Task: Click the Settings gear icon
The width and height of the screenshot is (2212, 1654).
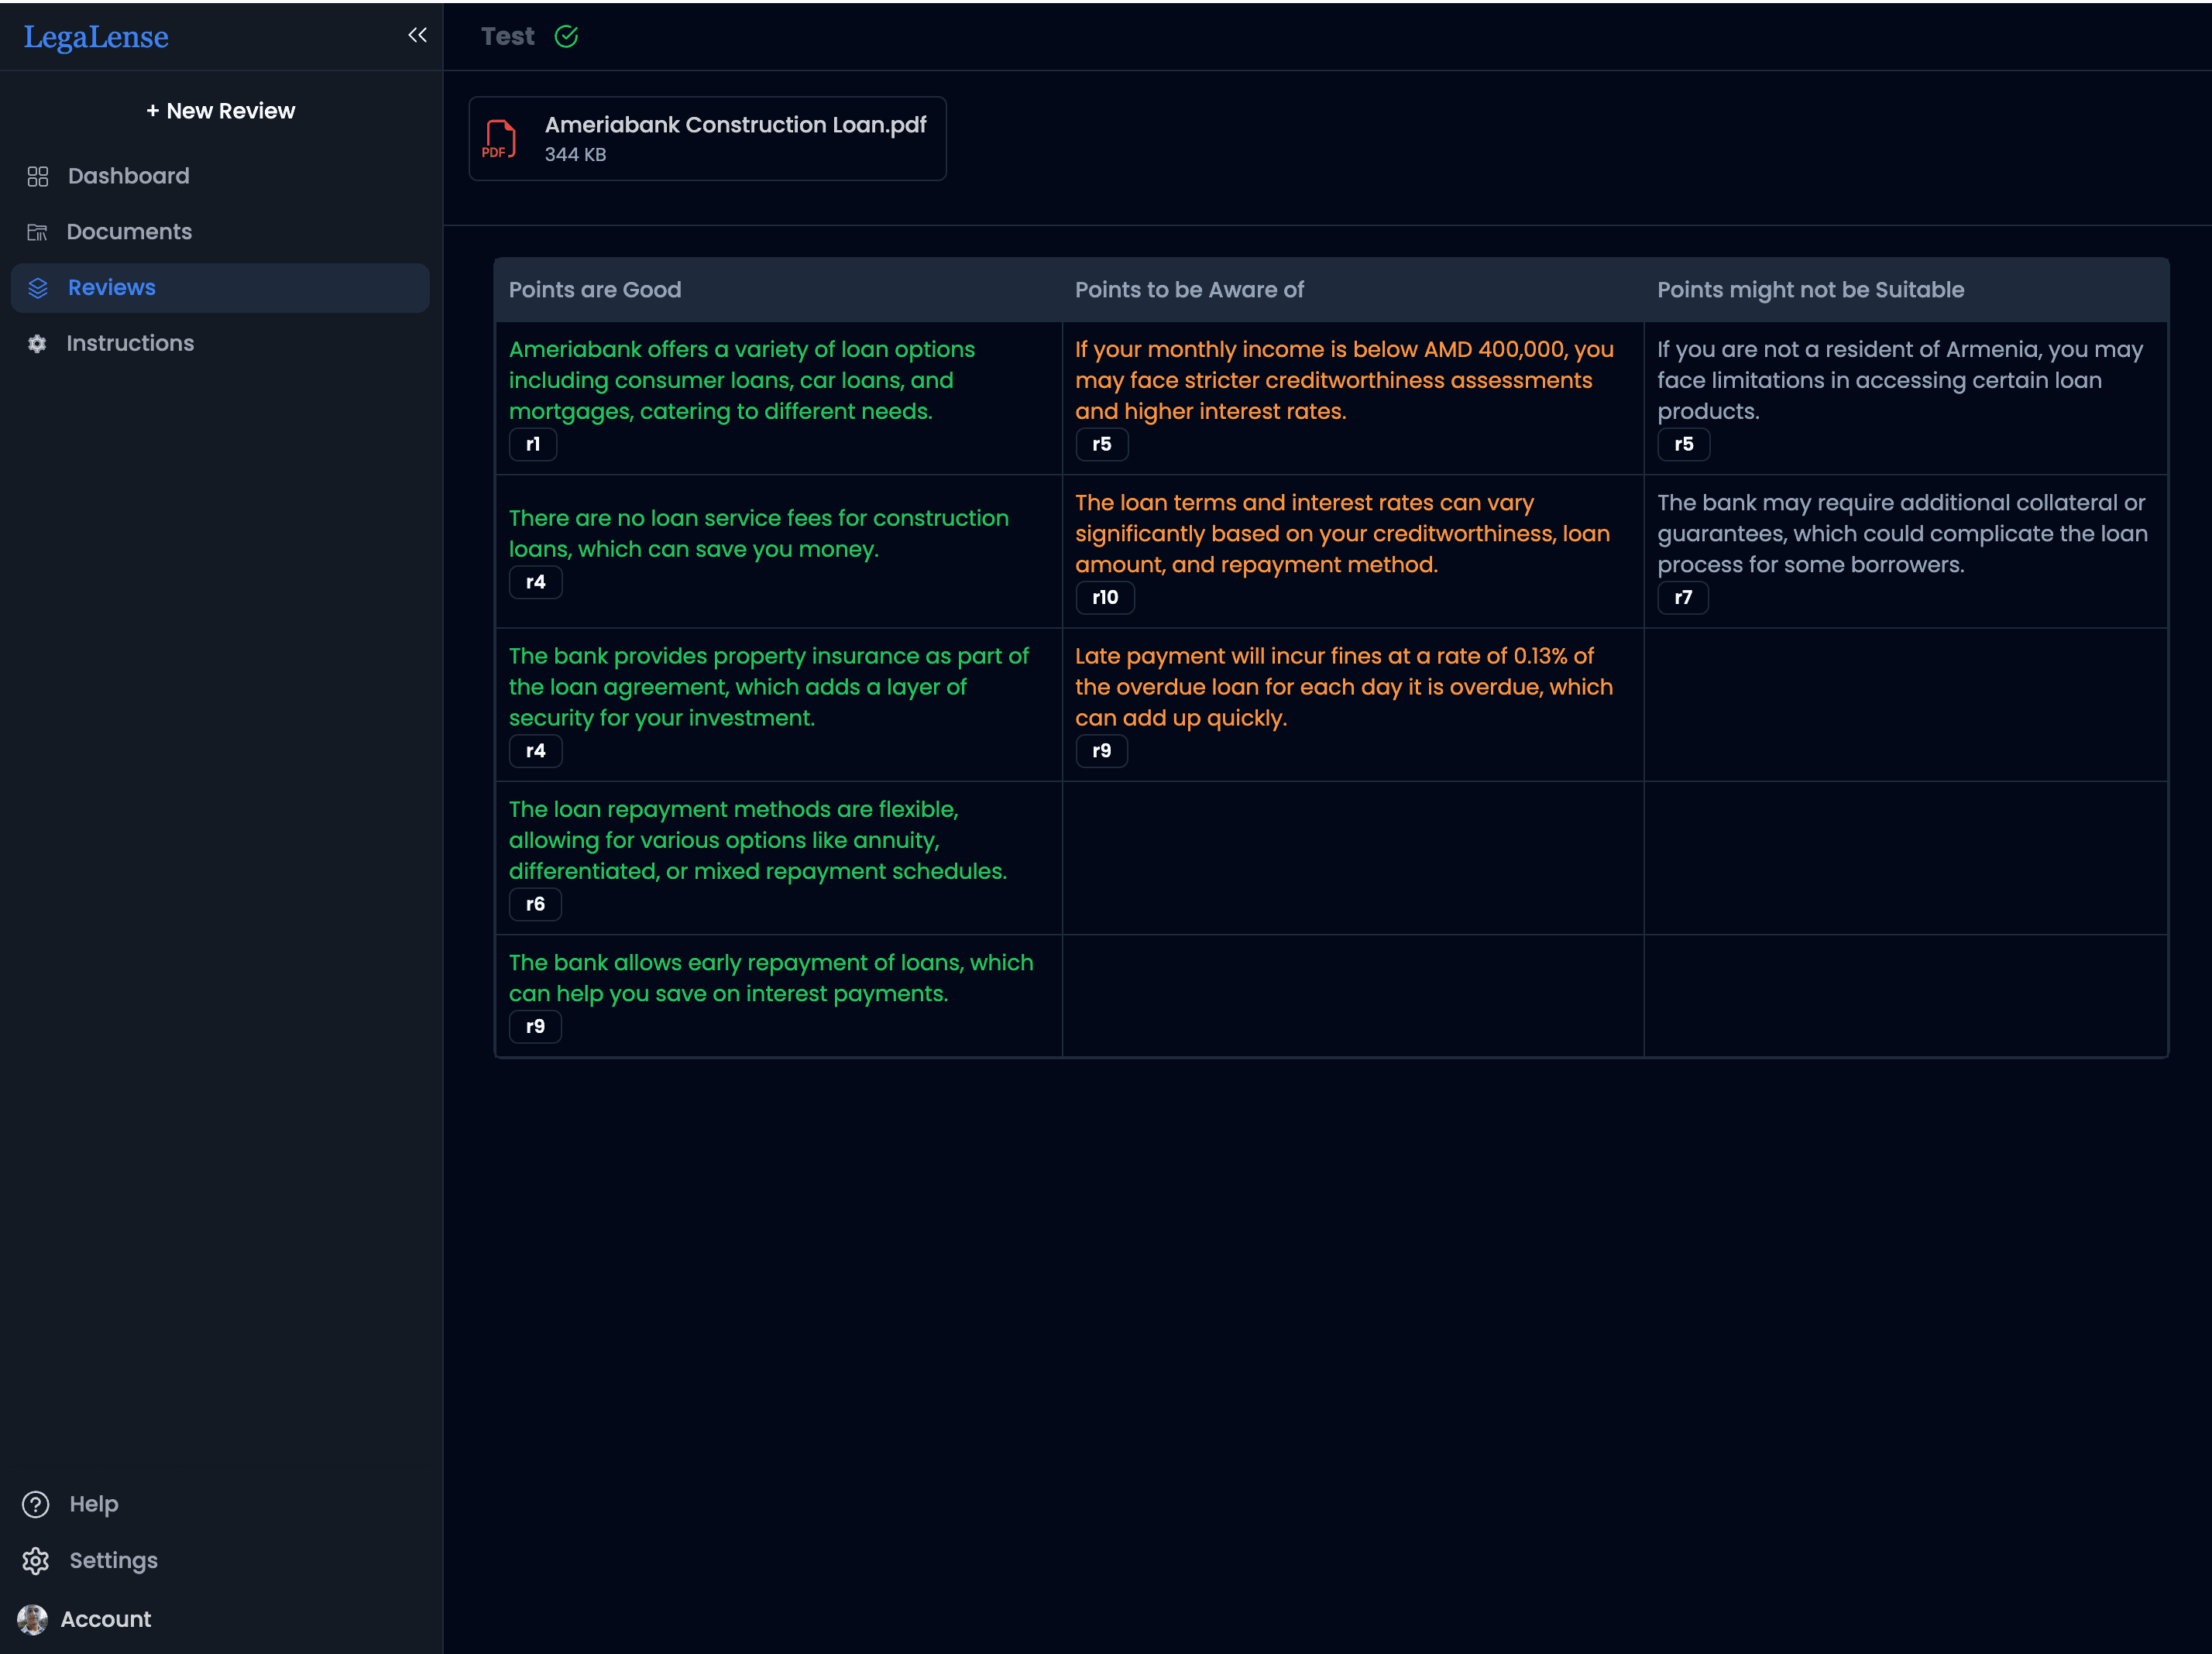Action: (35, 1560)
